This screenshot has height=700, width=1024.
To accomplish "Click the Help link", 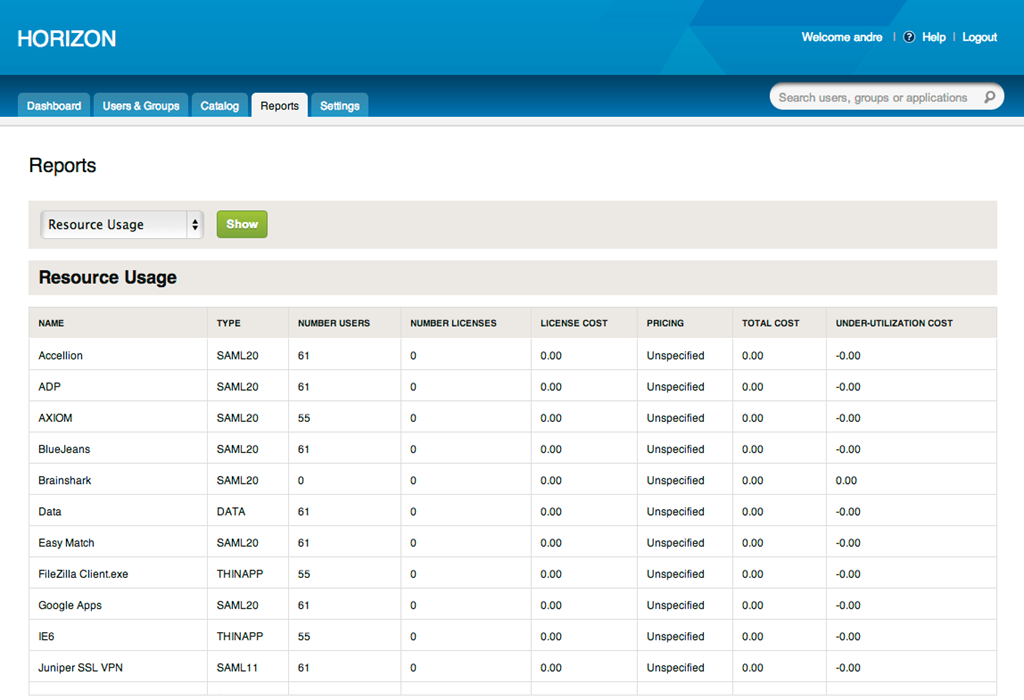I will [933, 37].
